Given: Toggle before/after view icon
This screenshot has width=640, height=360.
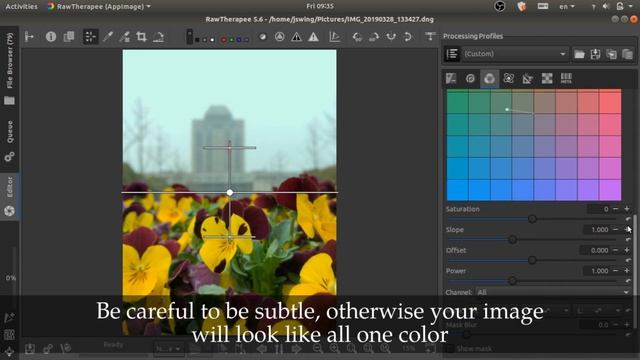Looking at the screenshot, I should (69, 37).
